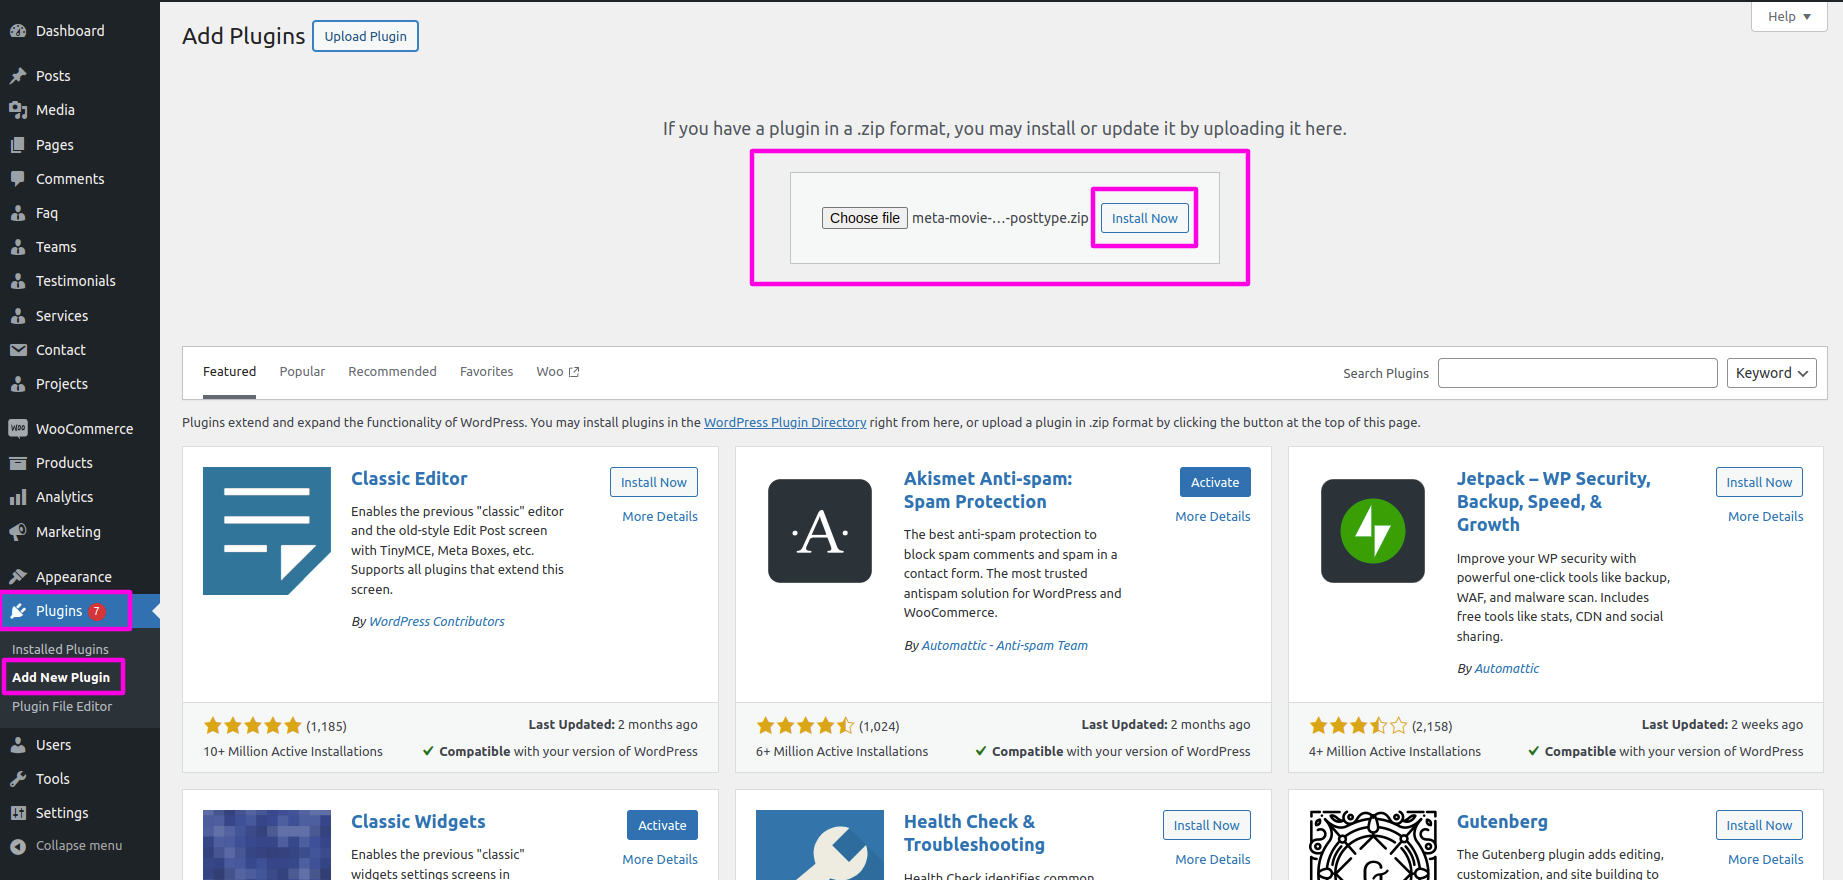Screen dimensions: 1843x880
Task: Open the WordPress Contributors author link
Action: click(437, 622)
